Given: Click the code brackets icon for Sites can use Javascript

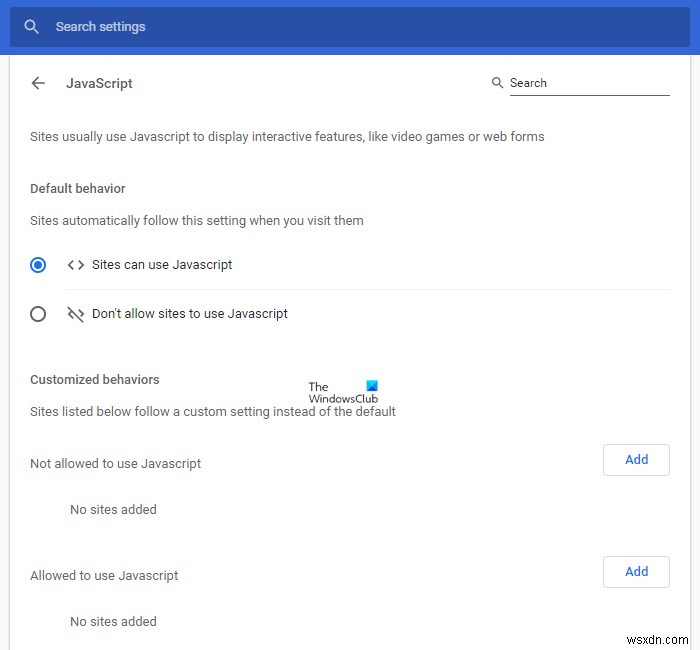Looking at the screenshot, I should coord(76,265).
